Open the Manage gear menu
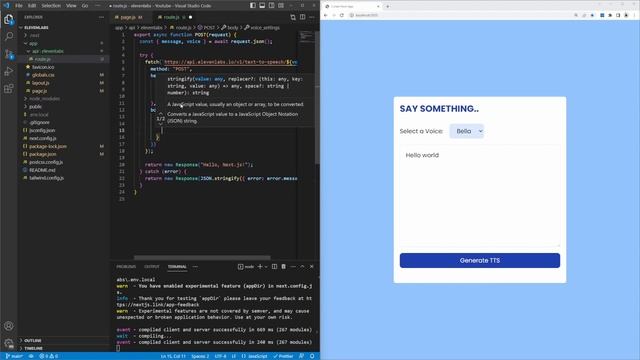This screenshot has width=640, height=360. pyautogui.click(x=9, y=343)
